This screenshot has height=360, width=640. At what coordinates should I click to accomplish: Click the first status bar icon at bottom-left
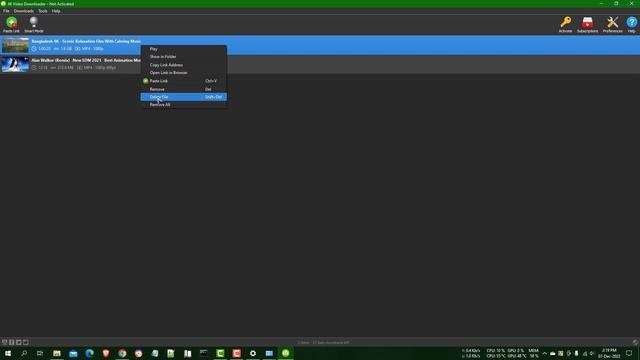click(4, 342)
